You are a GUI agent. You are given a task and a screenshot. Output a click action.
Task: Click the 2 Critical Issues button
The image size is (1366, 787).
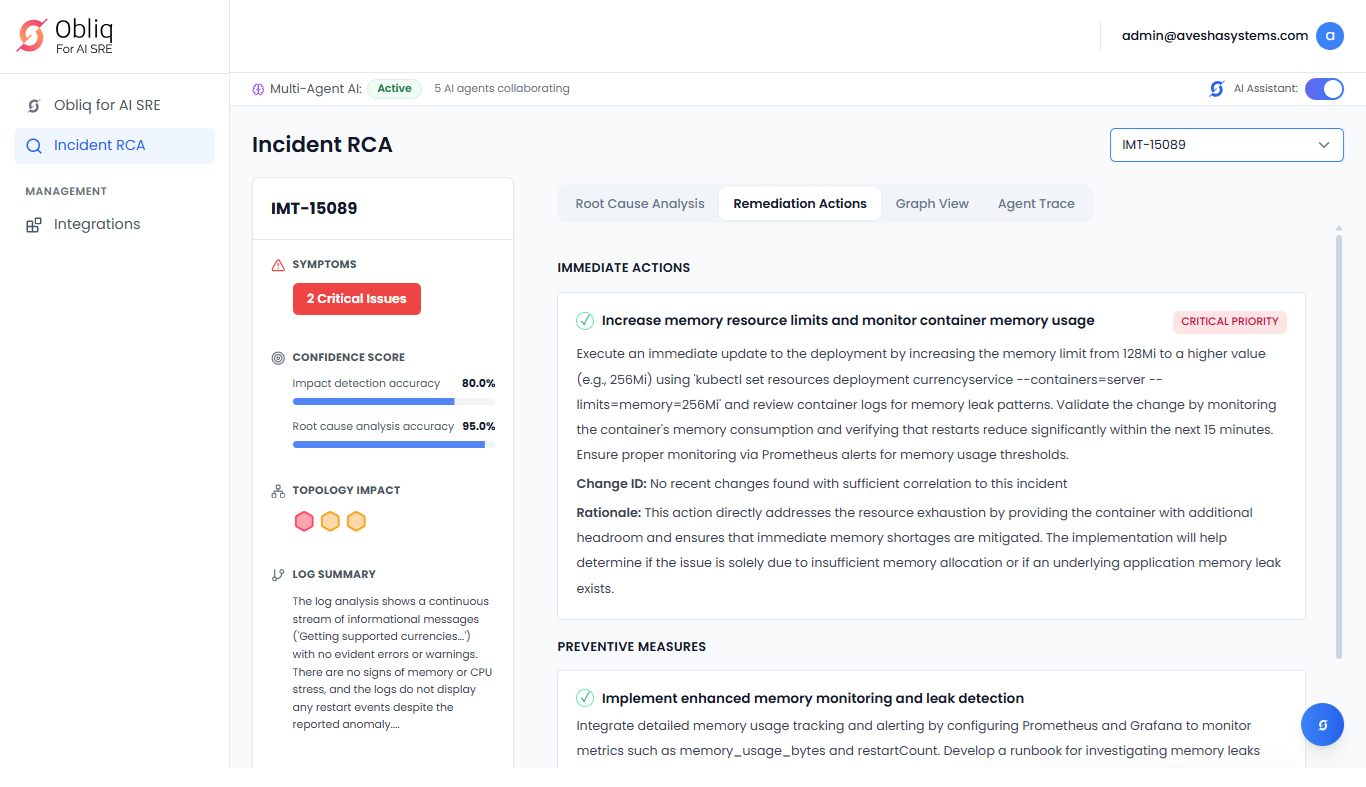click(357, 299)
